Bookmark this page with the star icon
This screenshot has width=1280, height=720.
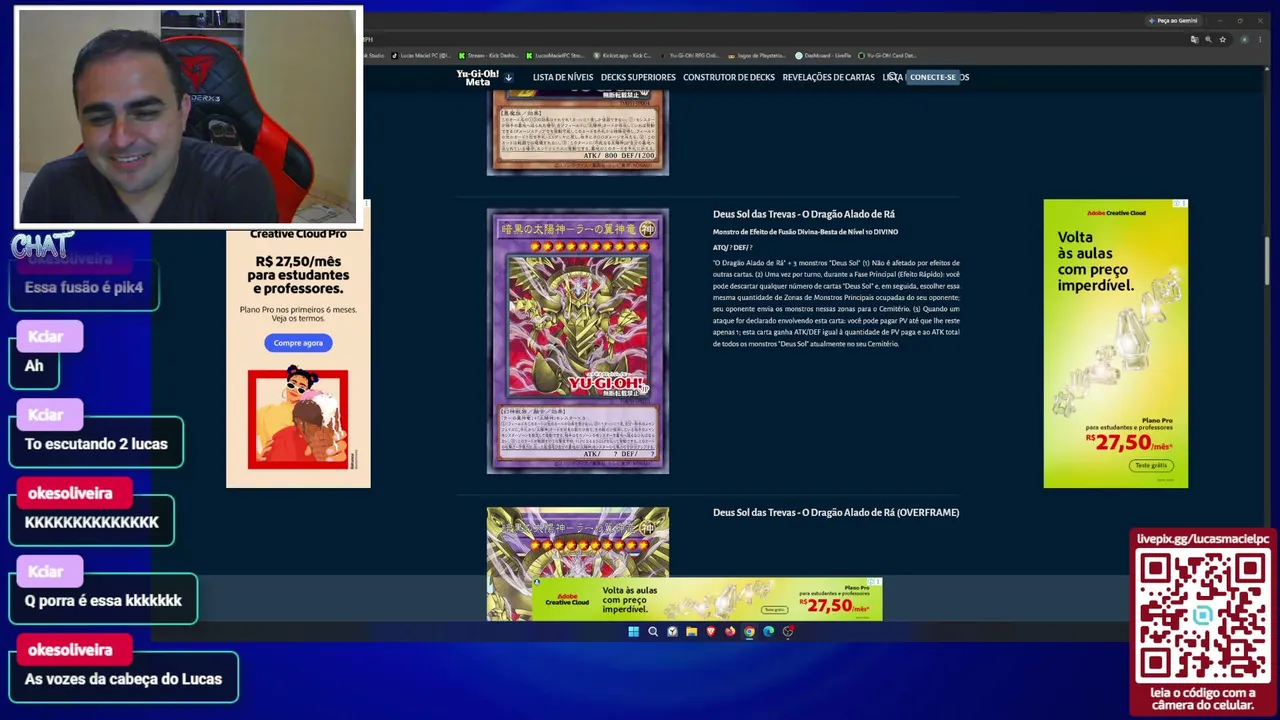coord(1222,40)
